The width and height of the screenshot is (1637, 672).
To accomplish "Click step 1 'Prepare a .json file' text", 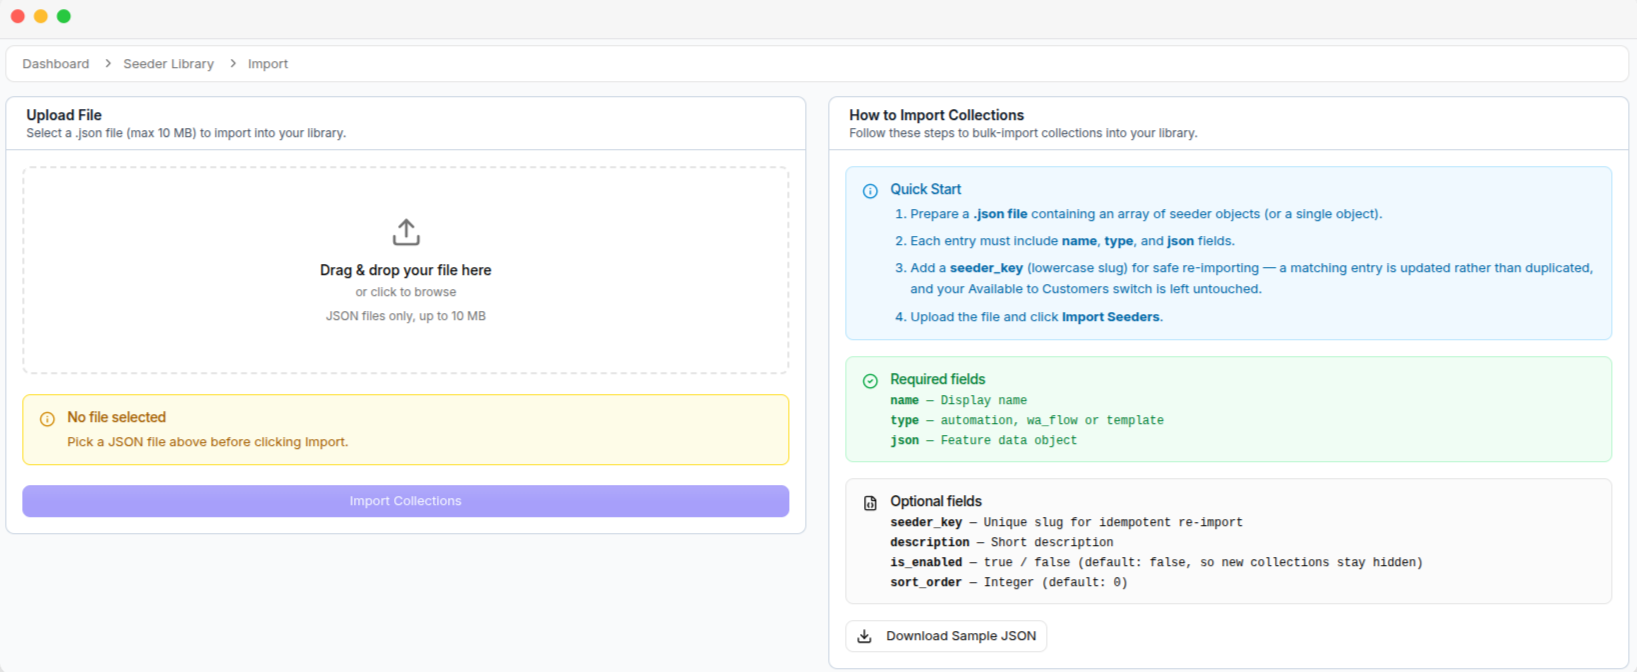I will coord(1146,214).
